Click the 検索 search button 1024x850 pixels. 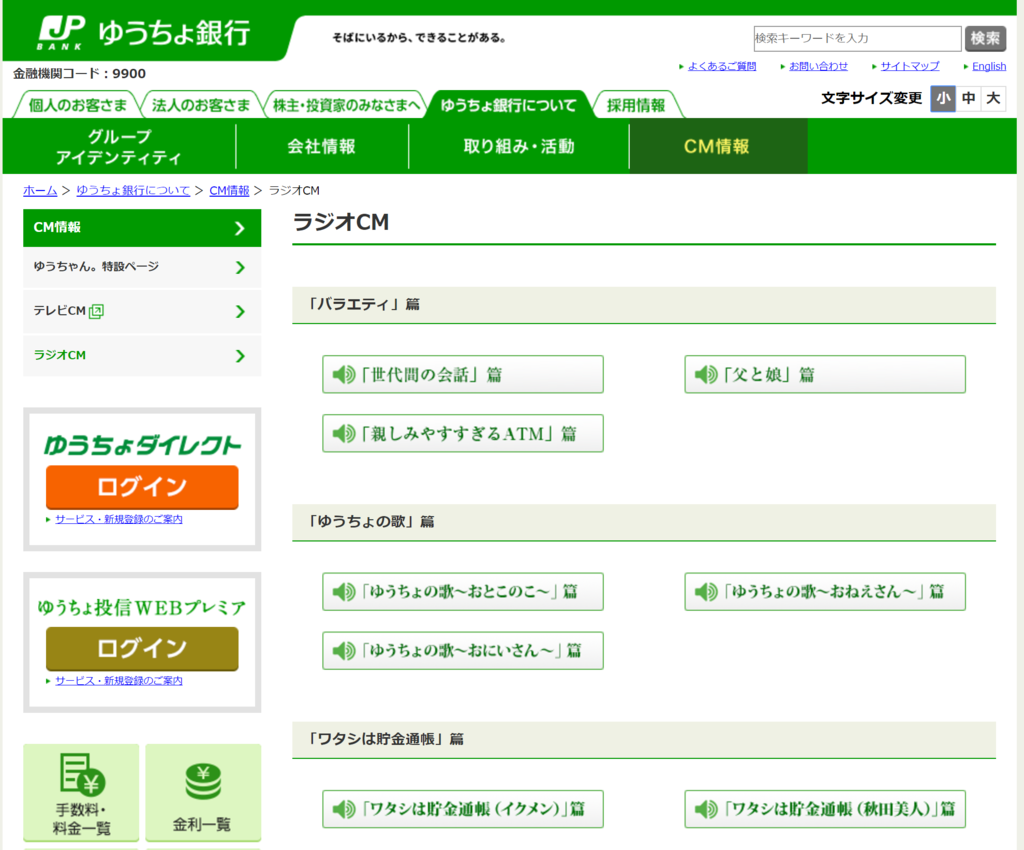pos(985,39)
